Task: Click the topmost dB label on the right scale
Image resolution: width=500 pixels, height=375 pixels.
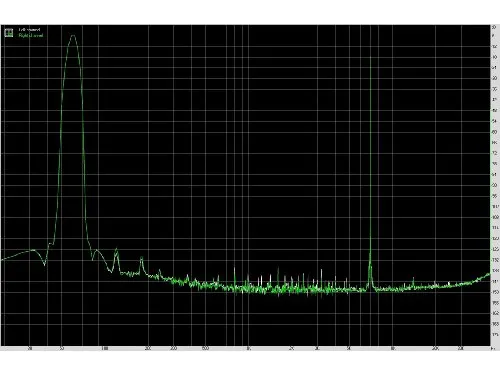Action: tap(494, 27)
